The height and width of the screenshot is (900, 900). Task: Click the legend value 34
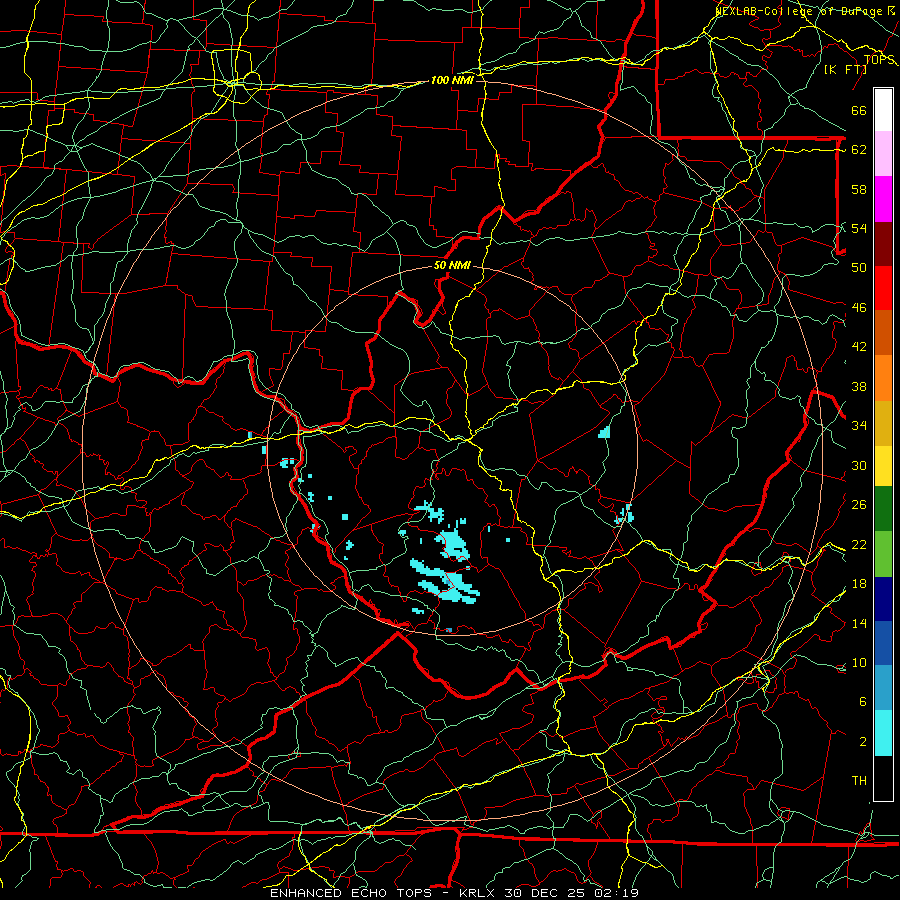point(859,426)
